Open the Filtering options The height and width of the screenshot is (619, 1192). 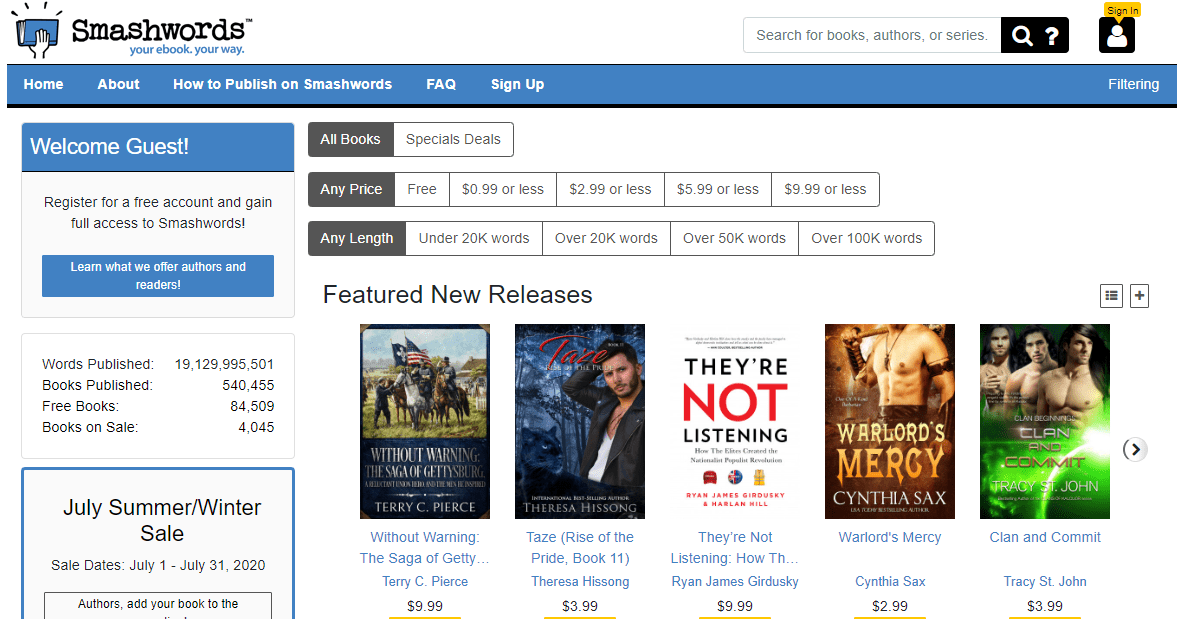1133,84
